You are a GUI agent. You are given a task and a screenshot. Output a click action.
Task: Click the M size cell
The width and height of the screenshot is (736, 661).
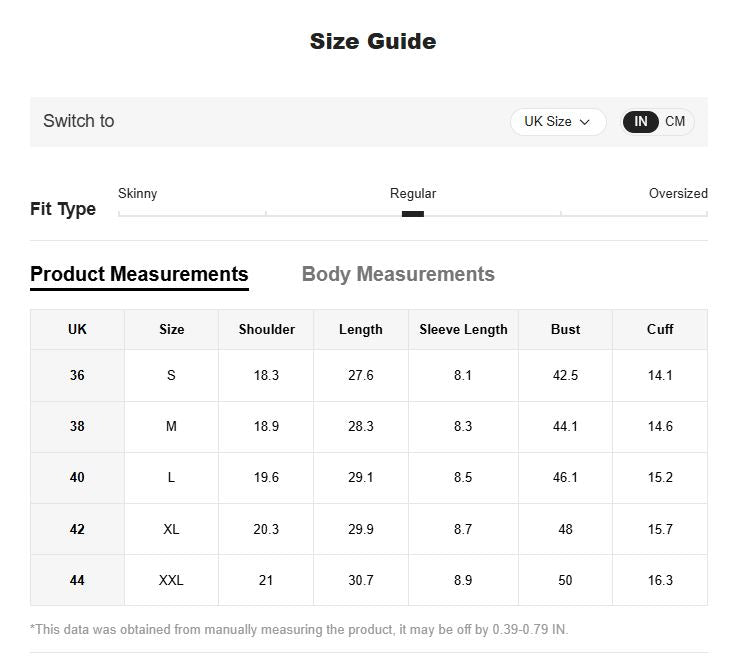coord(171,426)
